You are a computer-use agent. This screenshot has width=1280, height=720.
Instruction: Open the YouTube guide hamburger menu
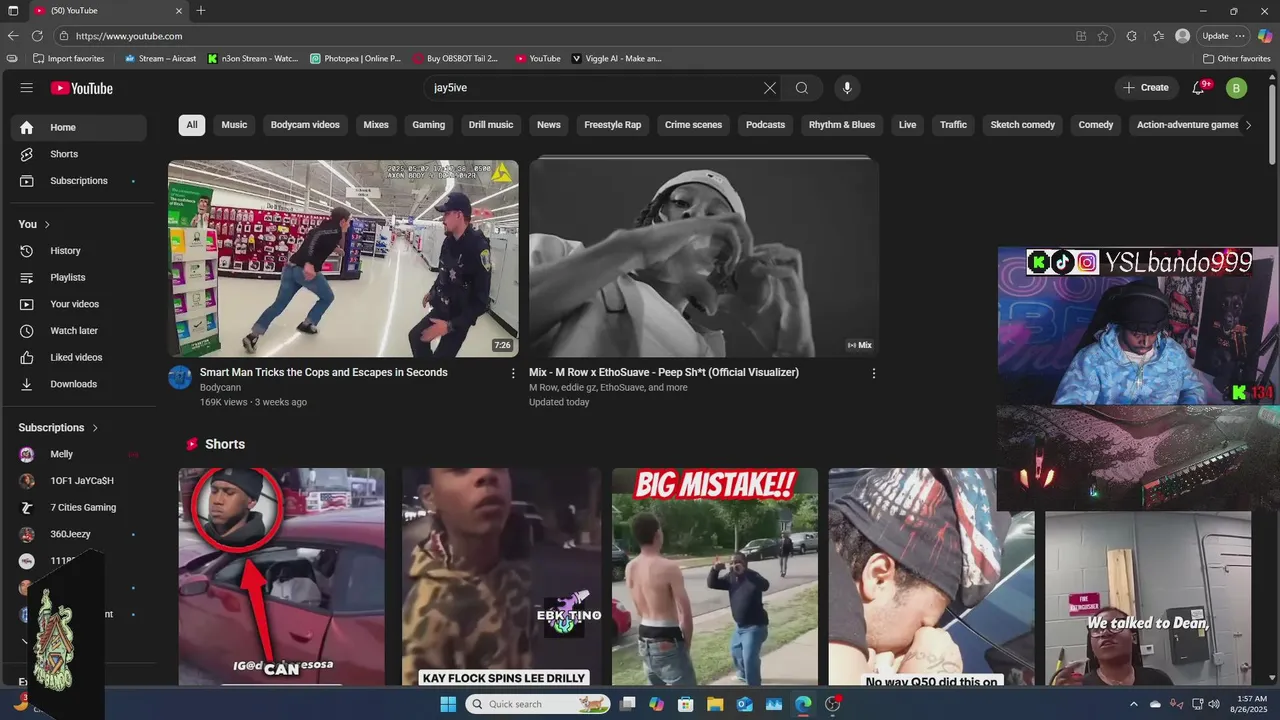[26, 88]
